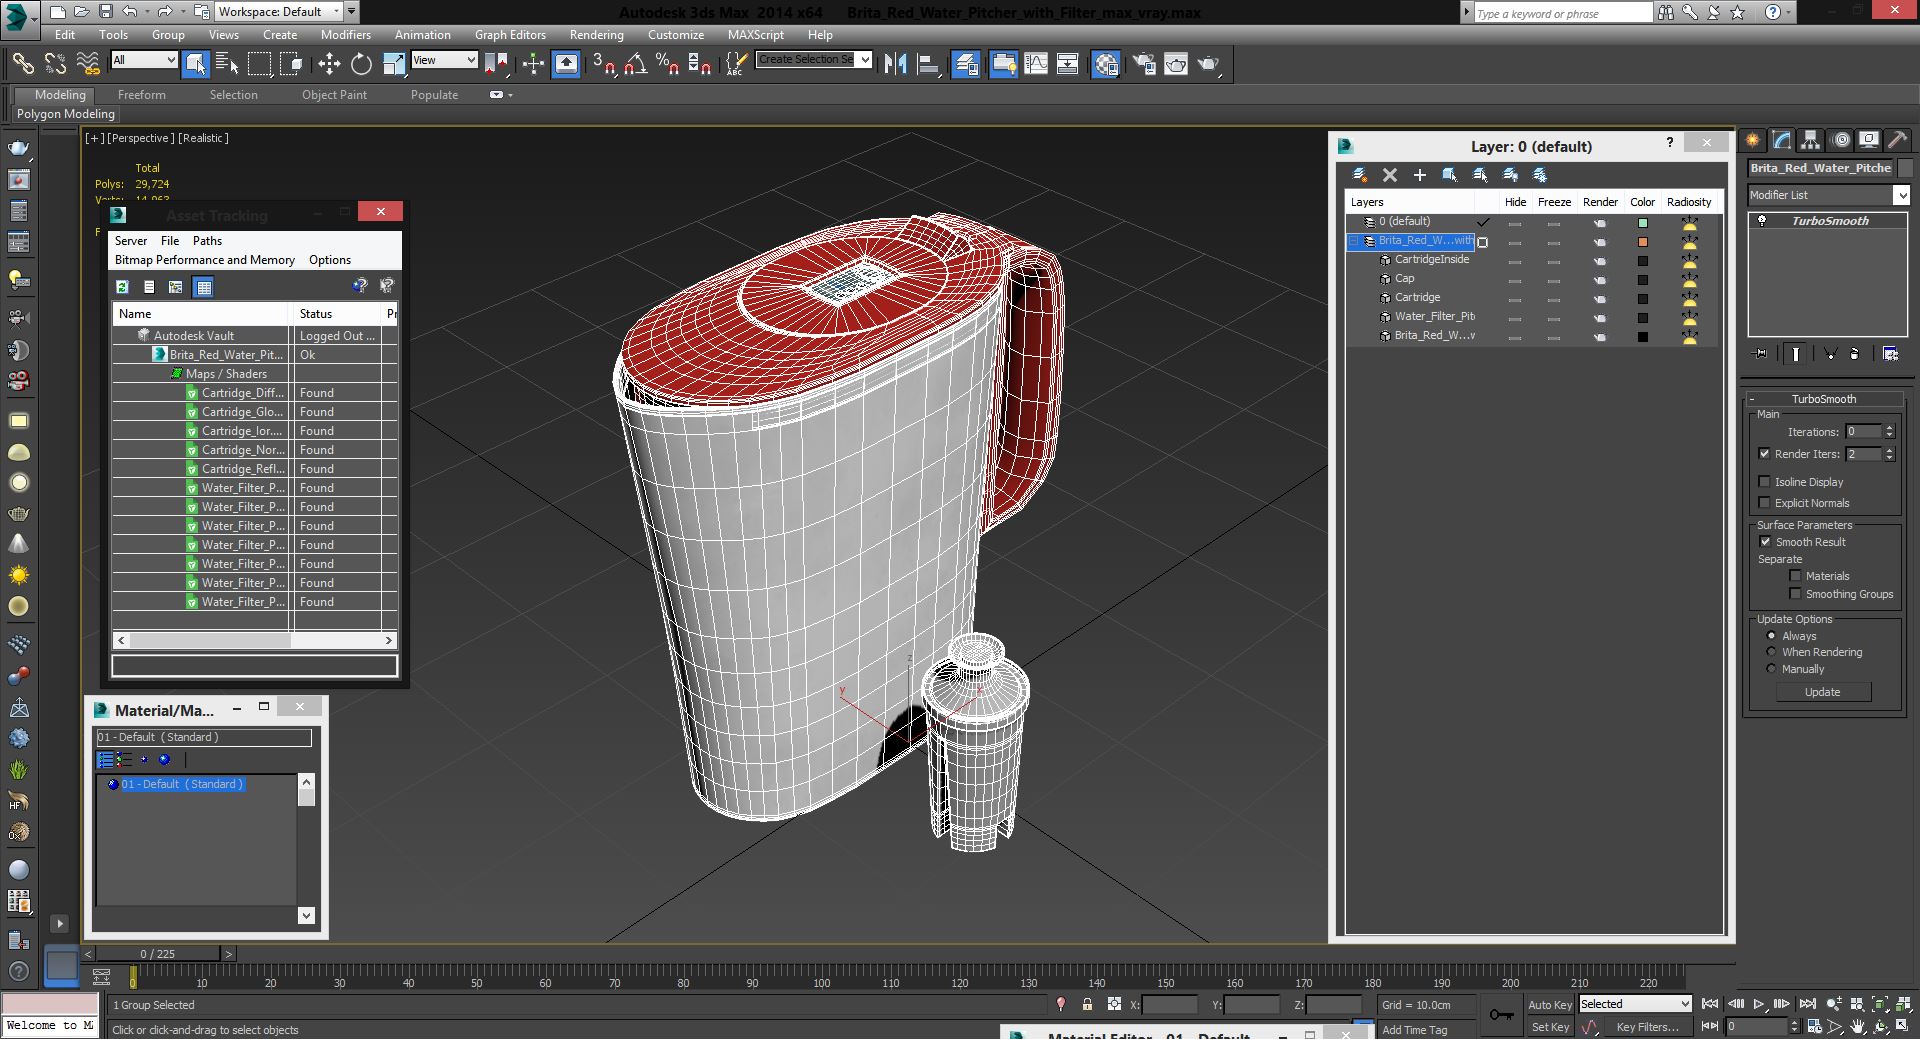Check Separate by Smoothing Groups
The height and width of the screenshot is (1039, 1920).
pos(1795,594)
